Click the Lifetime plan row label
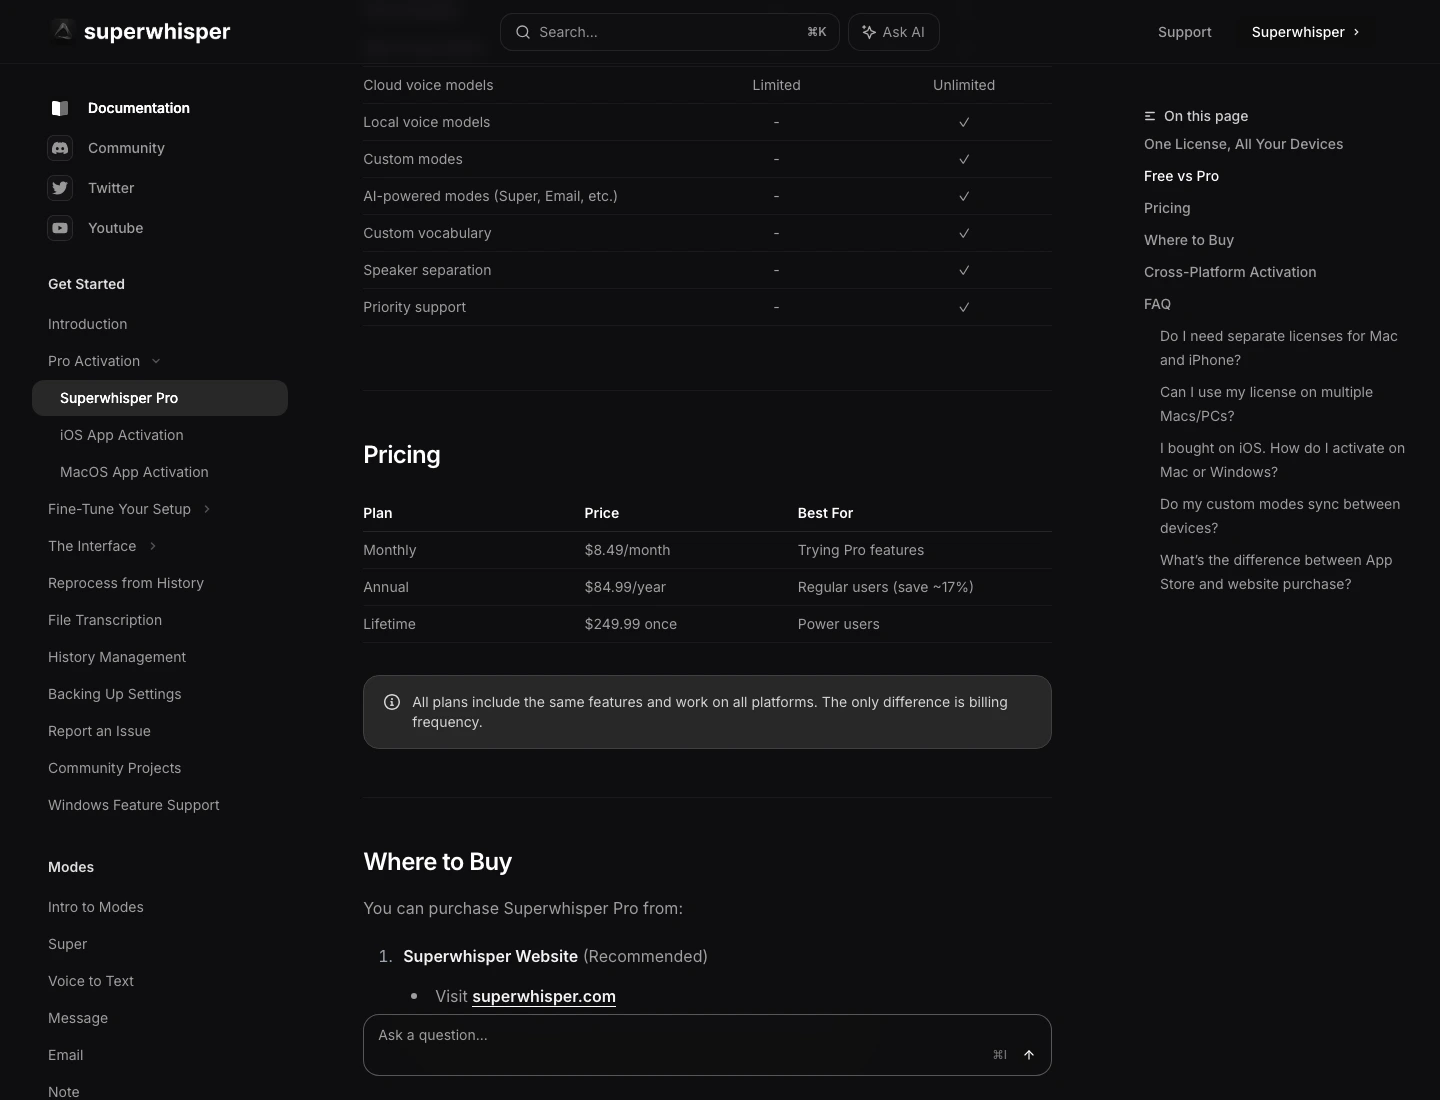The image size is (1440, 1100). (389, 624)
